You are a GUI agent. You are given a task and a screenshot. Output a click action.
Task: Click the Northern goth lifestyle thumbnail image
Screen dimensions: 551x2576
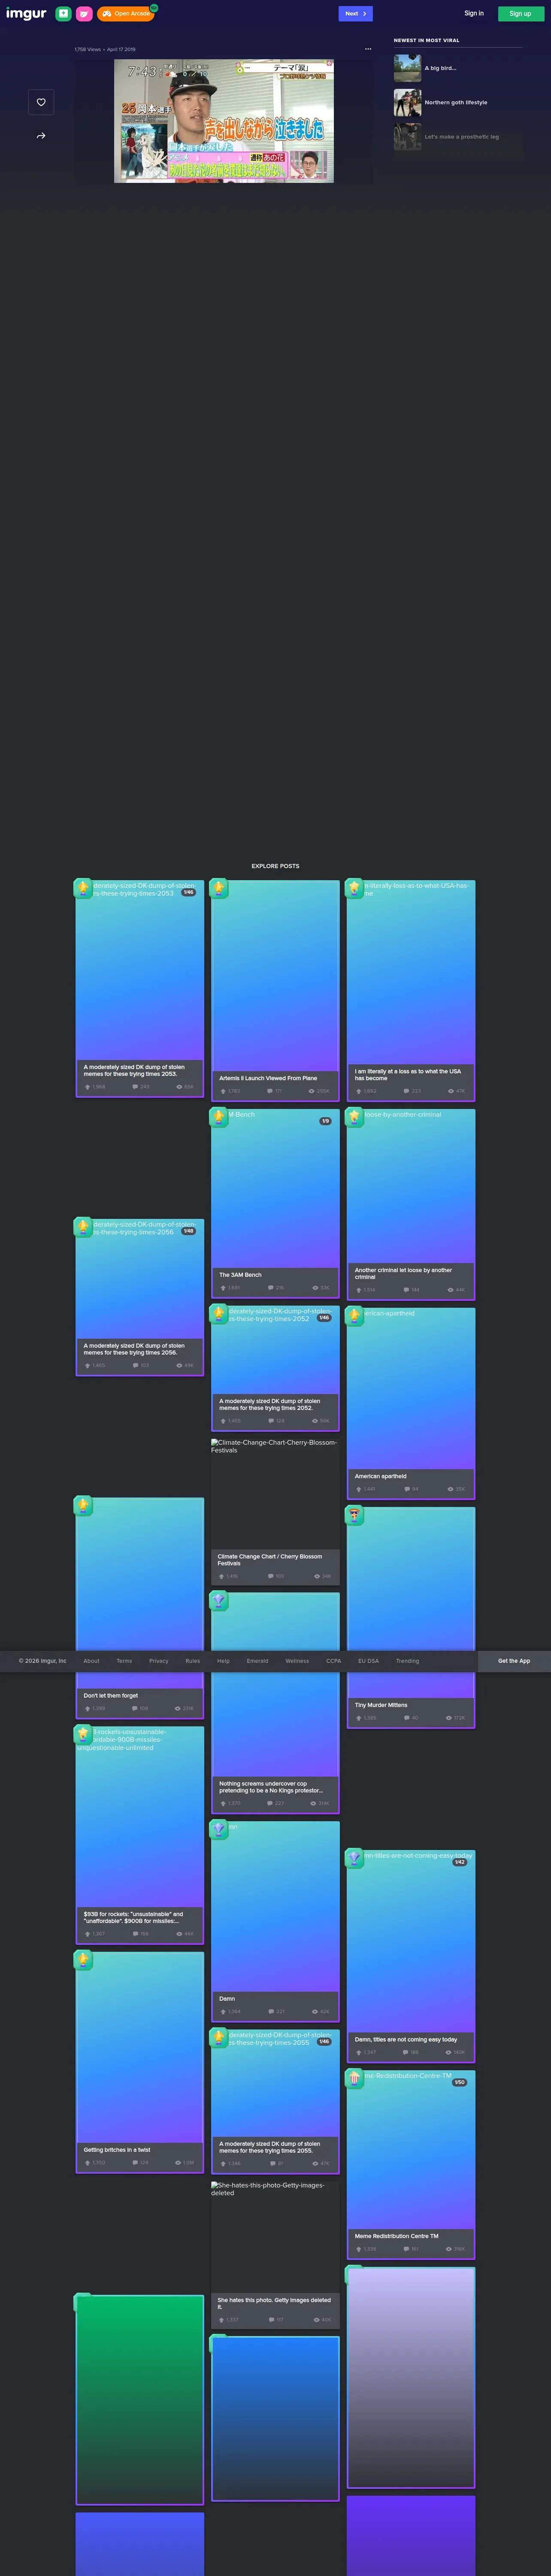tap(407, 102)
